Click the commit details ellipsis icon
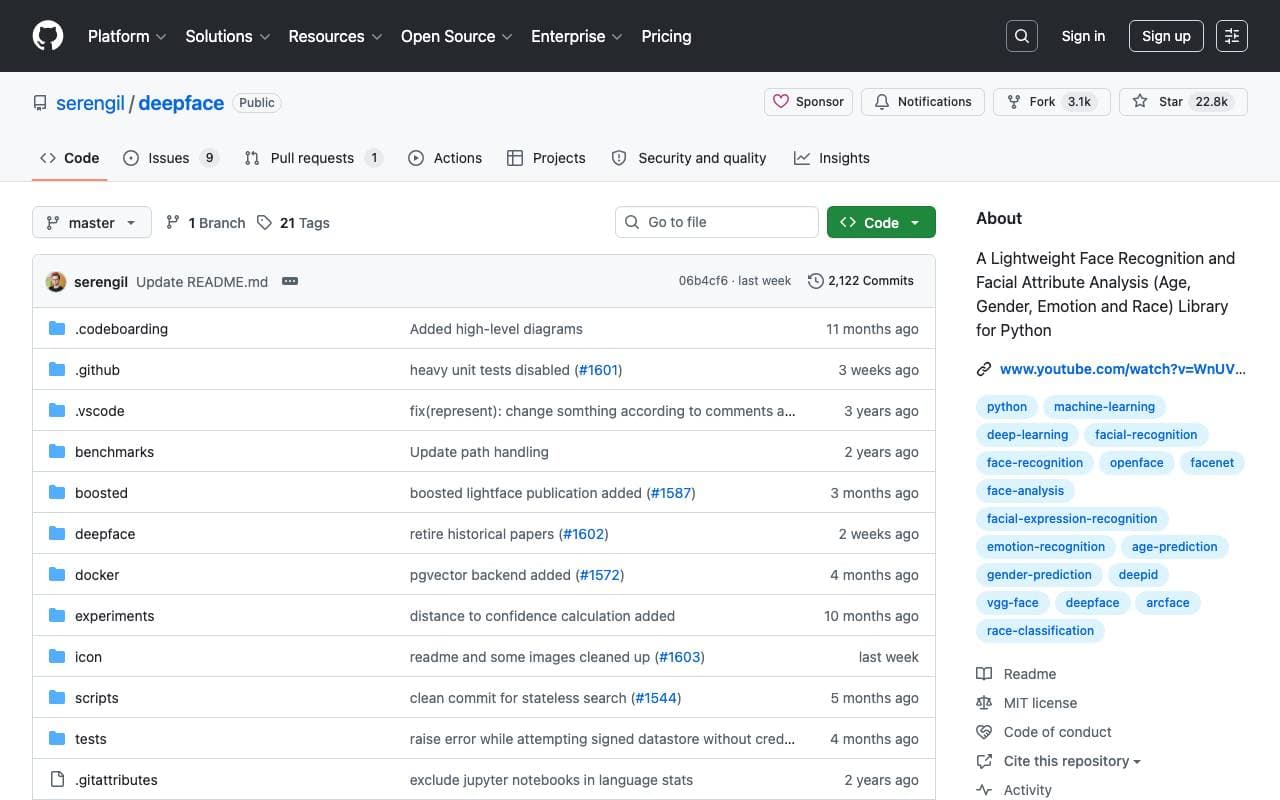The image size is (1280, 800). tap(290, 281)
